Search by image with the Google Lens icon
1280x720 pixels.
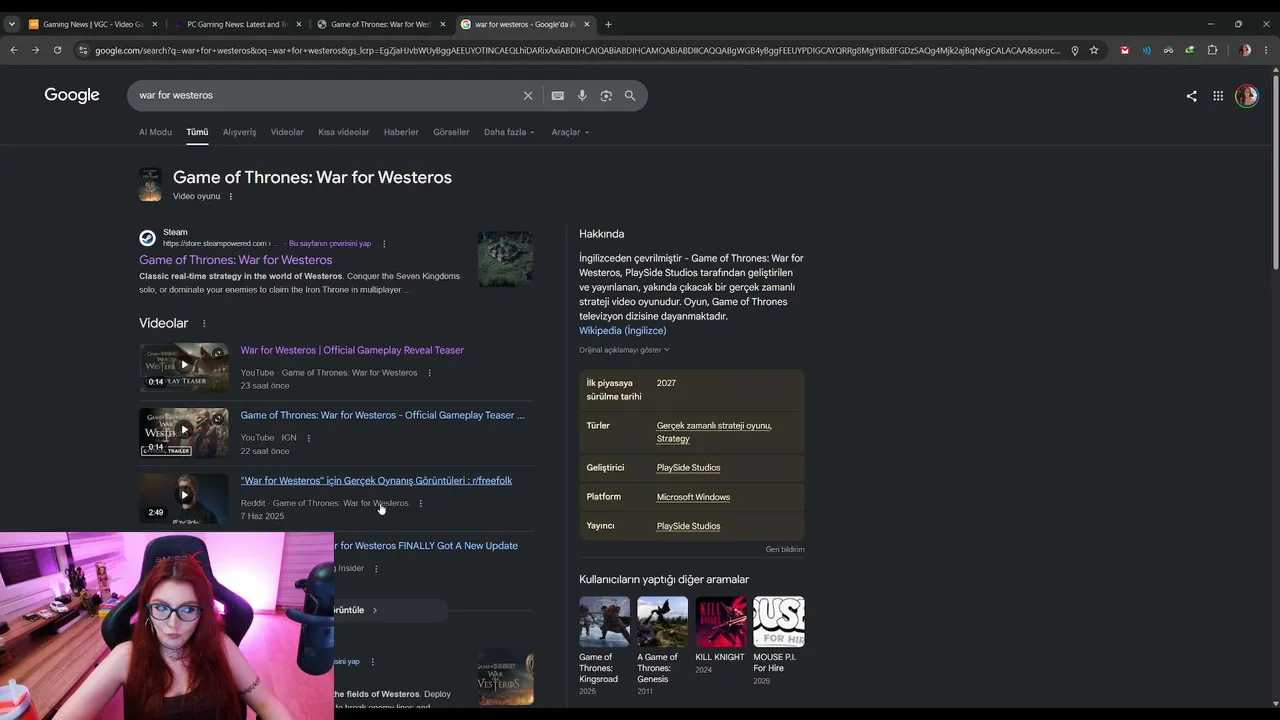pos(606,95)
